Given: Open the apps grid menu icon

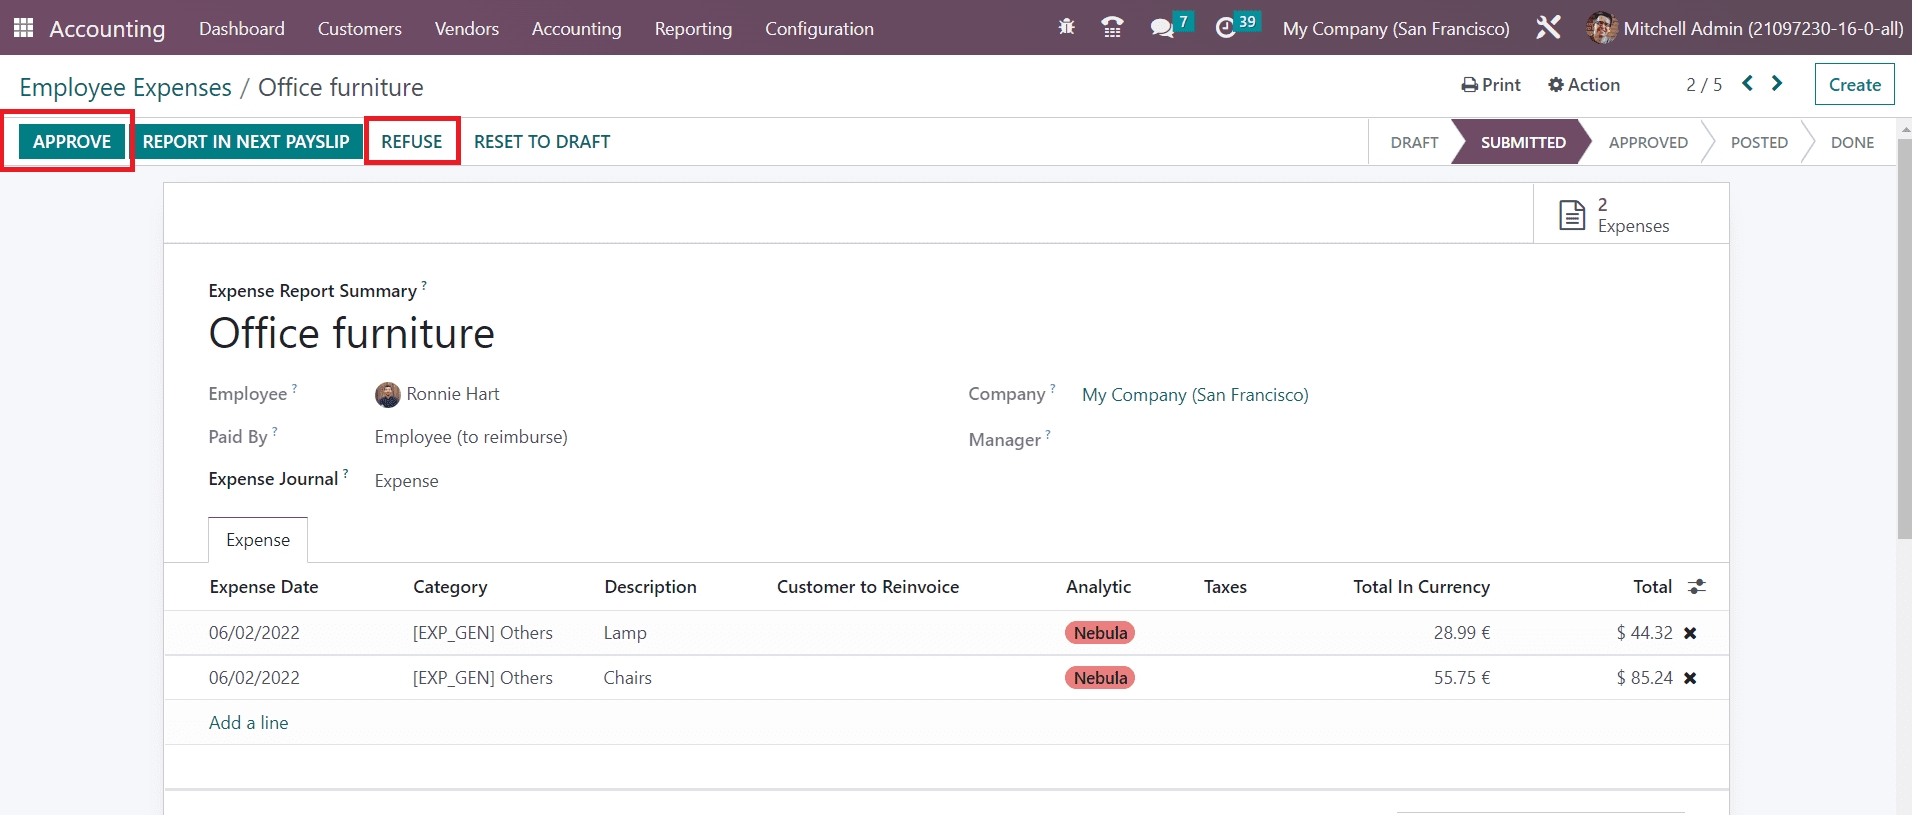Looking at the screenshot, I should 23,28.
